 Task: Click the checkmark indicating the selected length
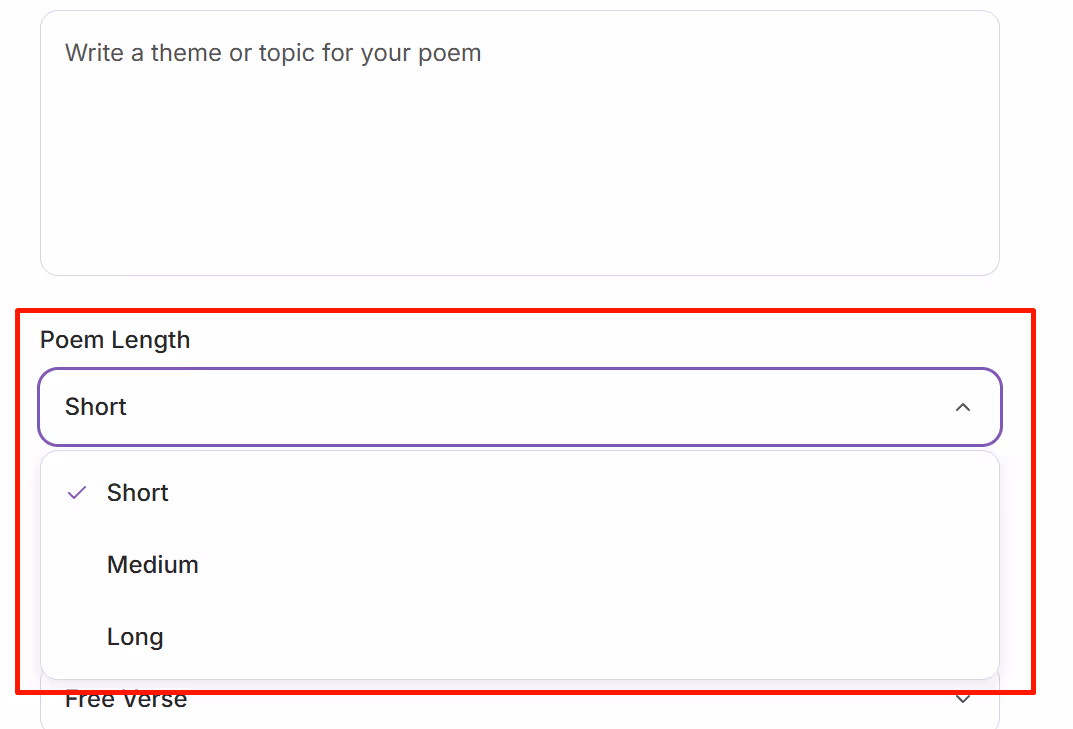pos(76,492)
